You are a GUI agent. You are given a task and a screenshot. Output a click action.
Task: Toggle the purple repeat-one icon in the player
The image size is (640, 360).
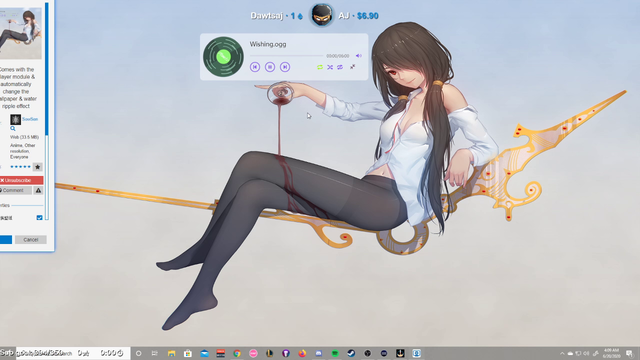pyautogui.click(x=340, y=67)
